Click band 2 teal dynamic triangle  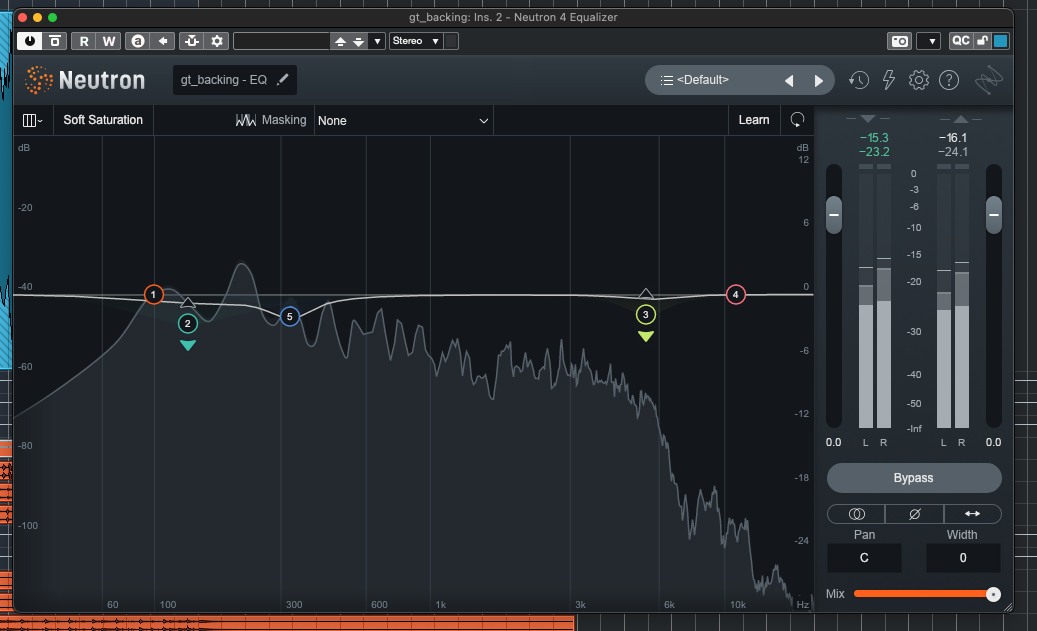188,345
